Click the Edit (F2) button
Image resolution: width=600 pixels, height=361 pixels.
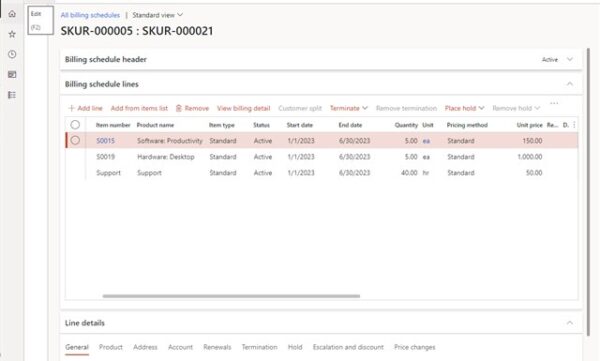[x=40, y=20]
